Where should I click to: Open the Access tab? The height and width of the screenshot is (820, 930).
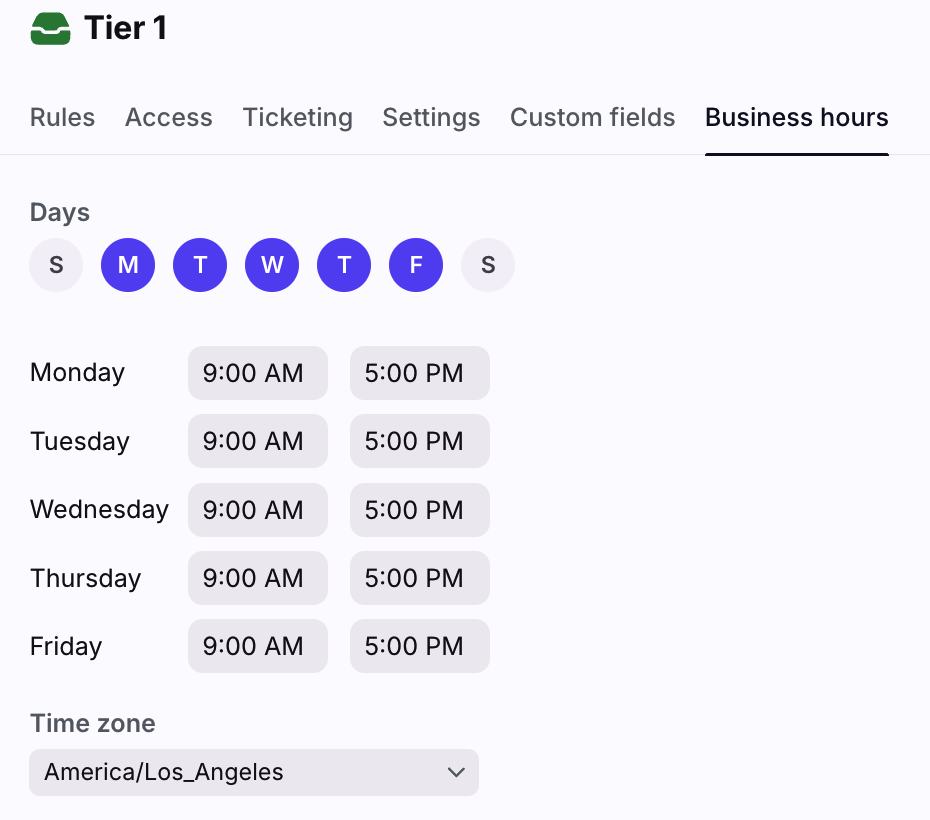[169, 118]
